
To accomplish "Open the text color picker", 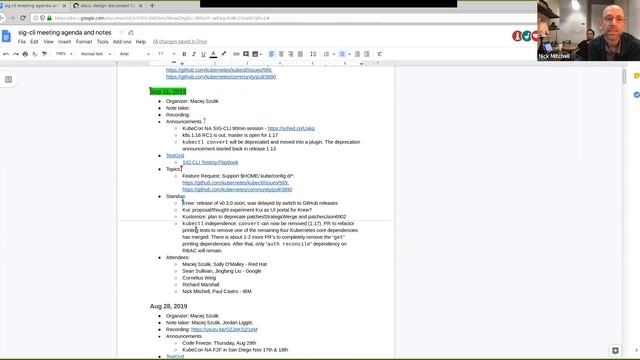I will (x=213, y=54).
